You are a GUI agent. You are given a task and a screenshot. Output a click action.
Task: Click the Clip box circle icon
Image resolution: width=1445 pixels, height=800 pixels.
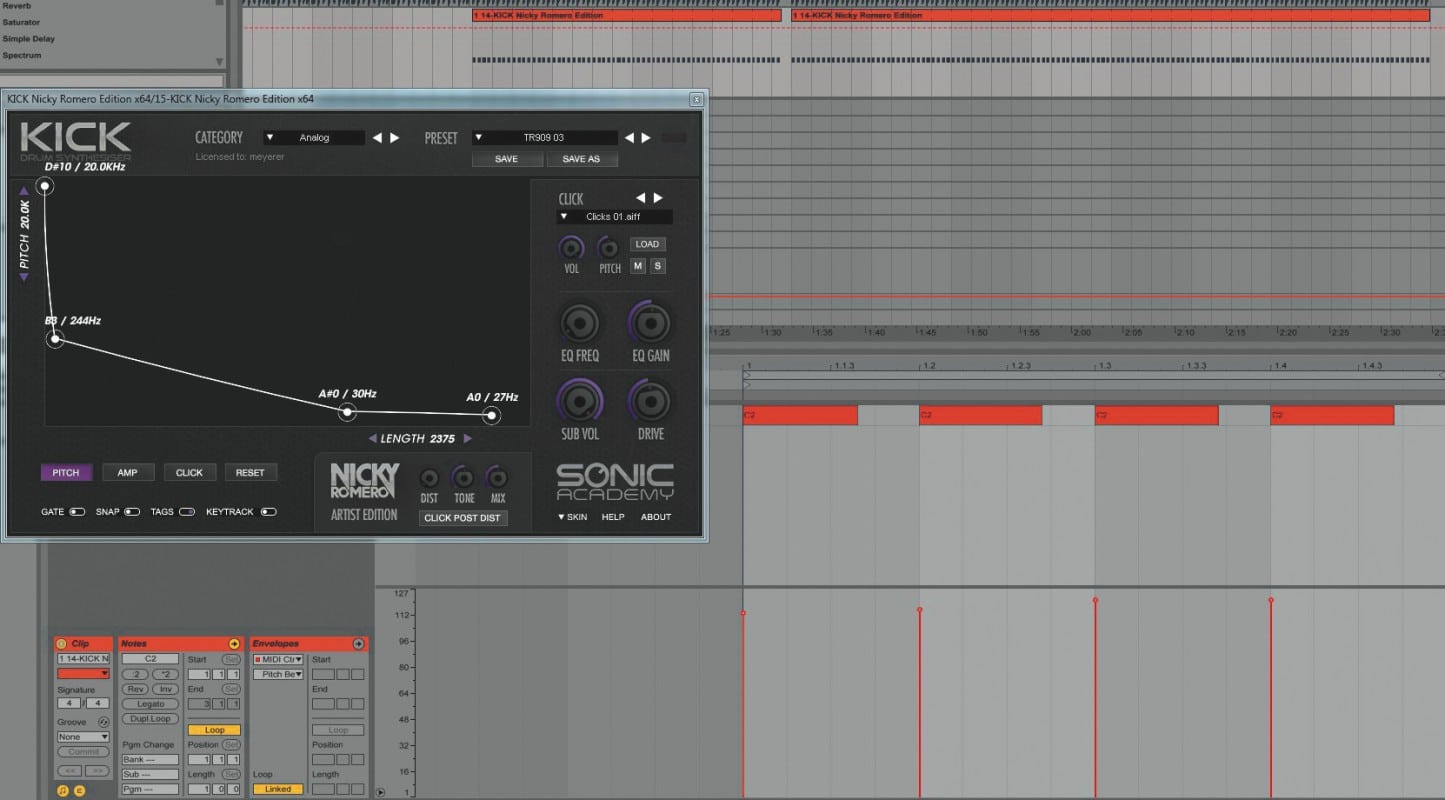click(61, 644)
